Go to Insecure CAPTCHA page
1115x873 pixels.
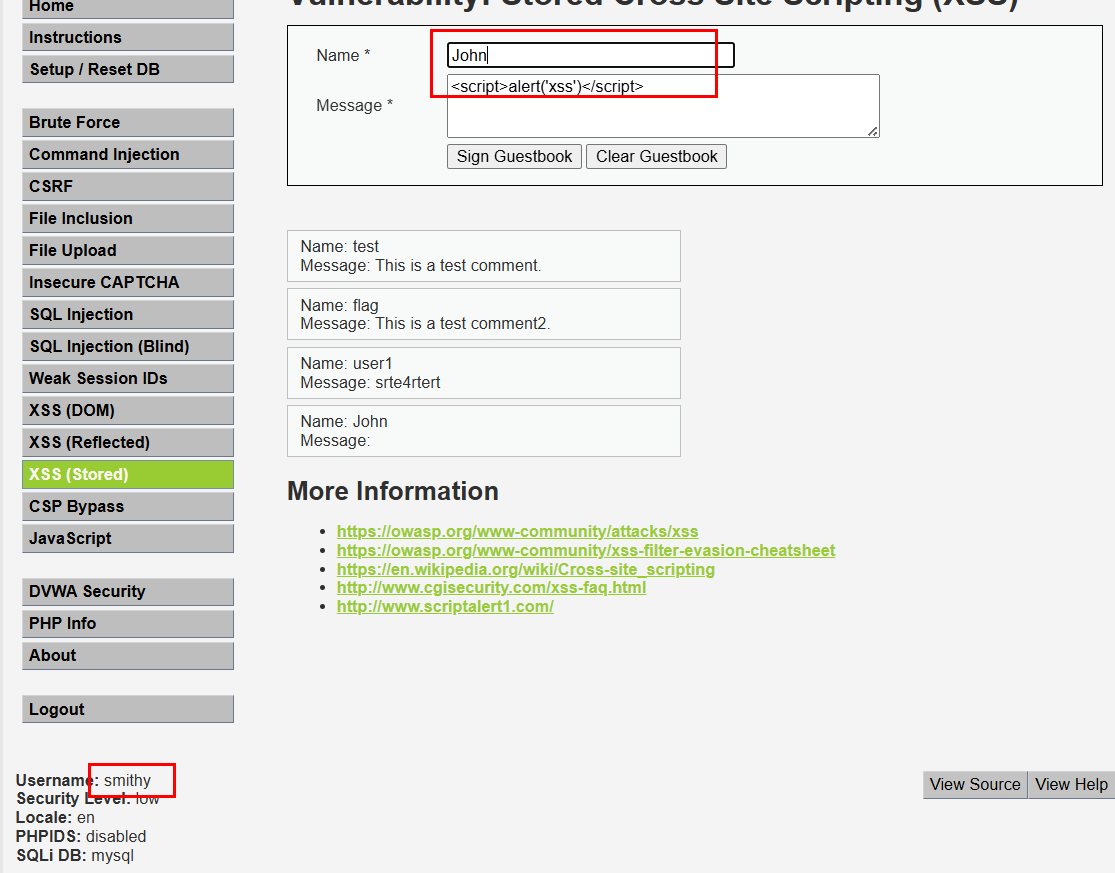(128, 282)
